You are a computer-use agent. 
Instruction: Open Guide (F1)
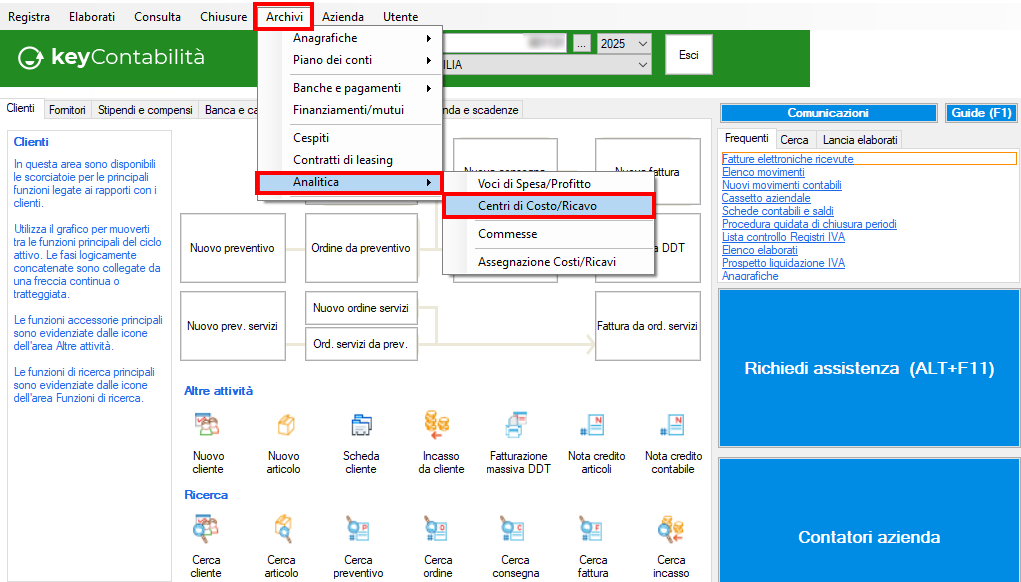pyautogui.click(x=982, y=113)
